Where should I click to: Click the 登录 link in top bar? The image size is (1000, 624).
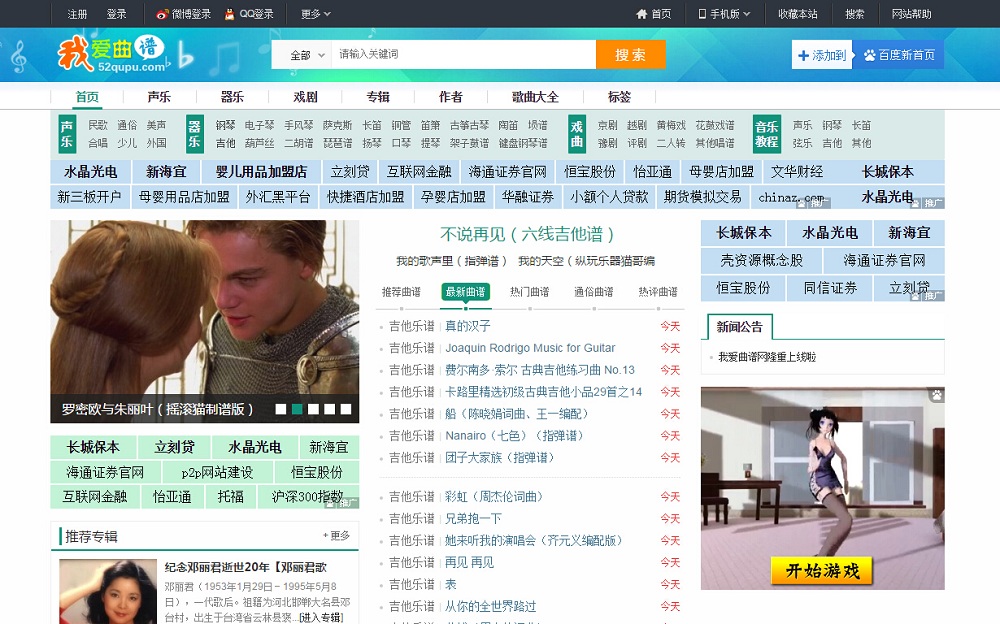(x=116, y=14)
